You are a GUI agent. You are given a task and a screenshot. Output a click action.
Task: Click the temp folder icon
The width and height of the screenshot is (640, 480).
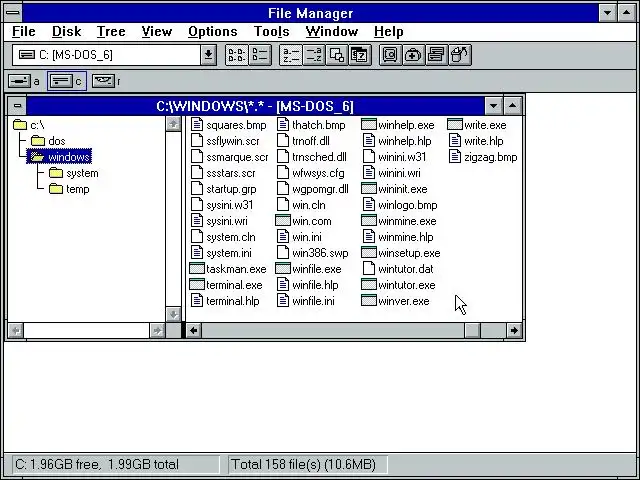[x=56, y=189]
